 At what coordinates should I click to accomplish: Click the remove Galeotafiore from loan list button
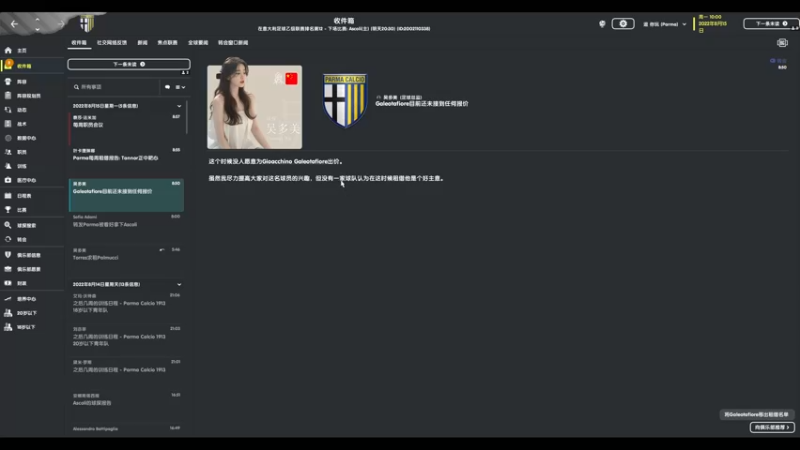pos(757,415)
